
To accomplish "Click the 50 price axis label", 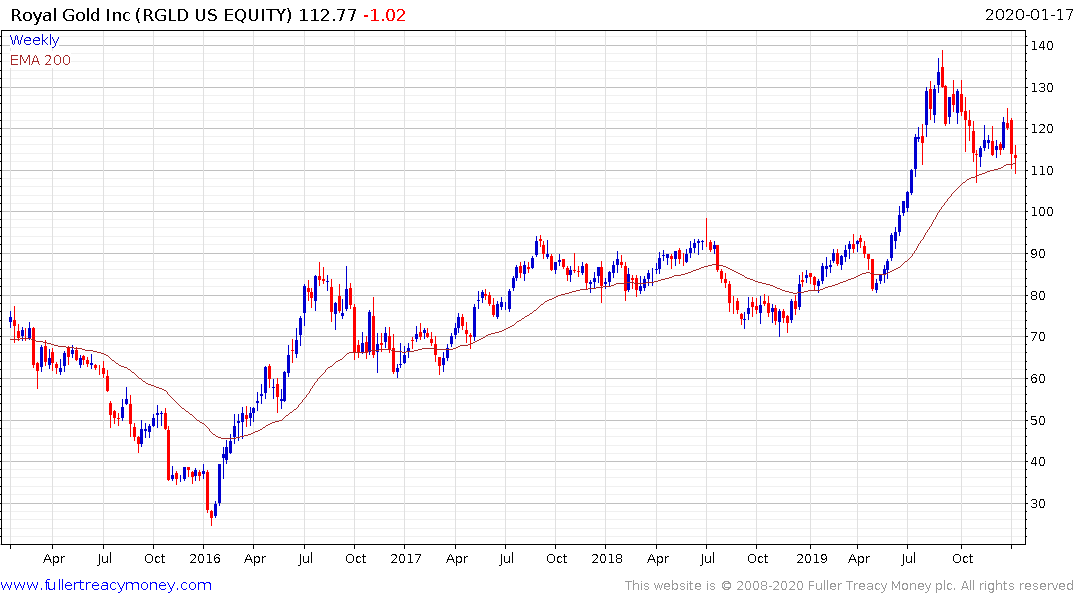I will click(1037, 420).
